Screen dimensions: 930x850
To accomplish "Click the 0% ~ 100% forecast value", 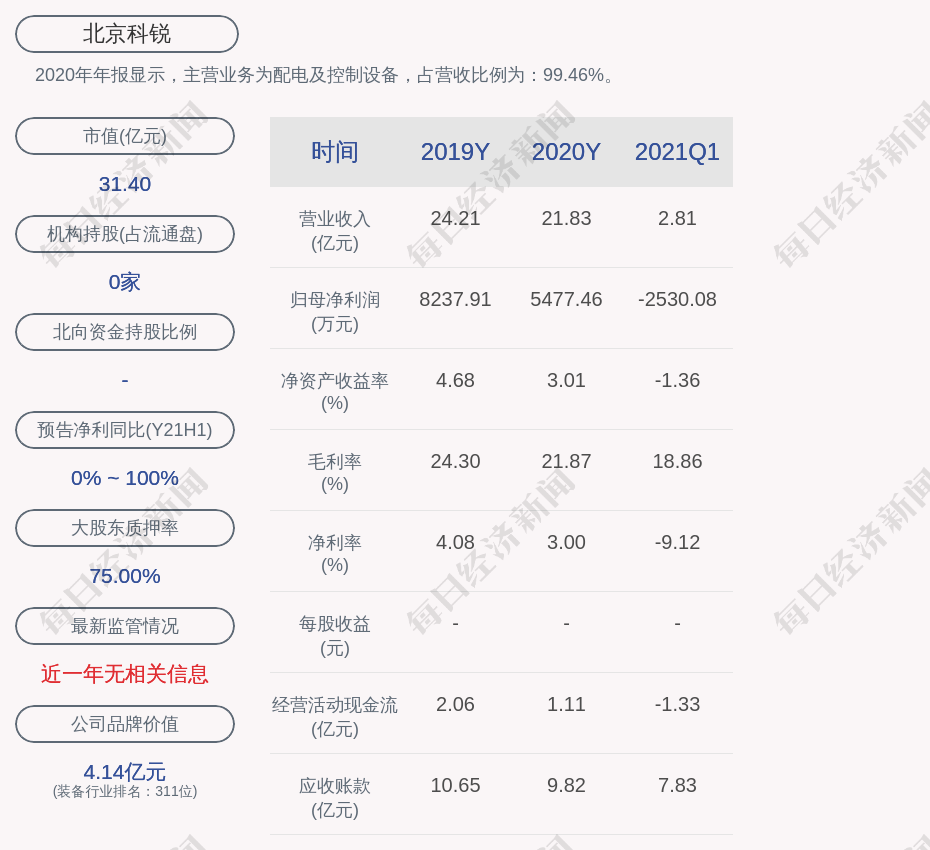I will [125, 477].
